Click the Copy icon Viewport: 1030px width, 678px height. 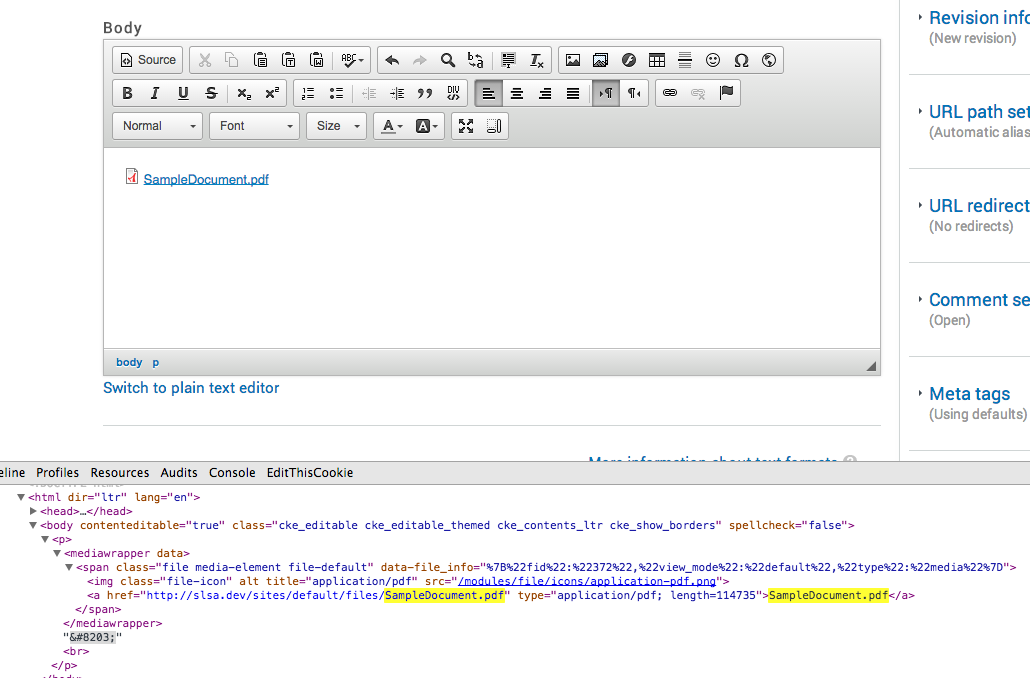[x=232, y=60]
